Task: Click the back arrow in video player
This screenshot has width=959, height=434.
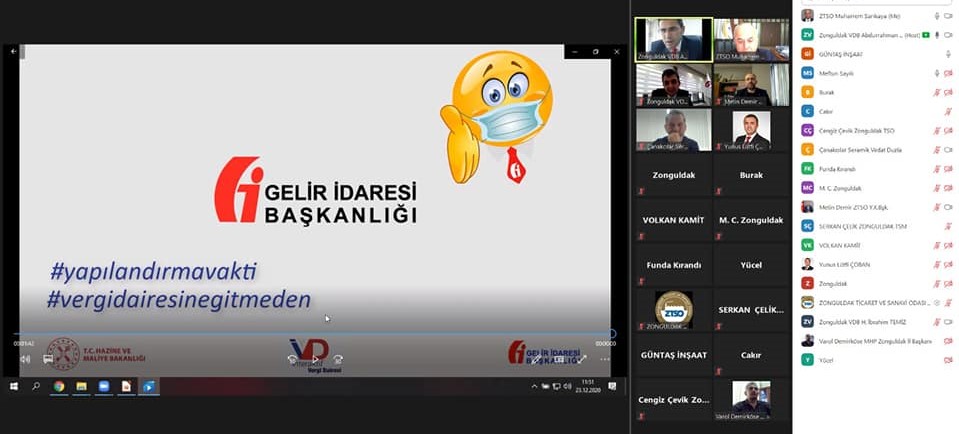Action: pyautogui.click(x=13, y=52)
